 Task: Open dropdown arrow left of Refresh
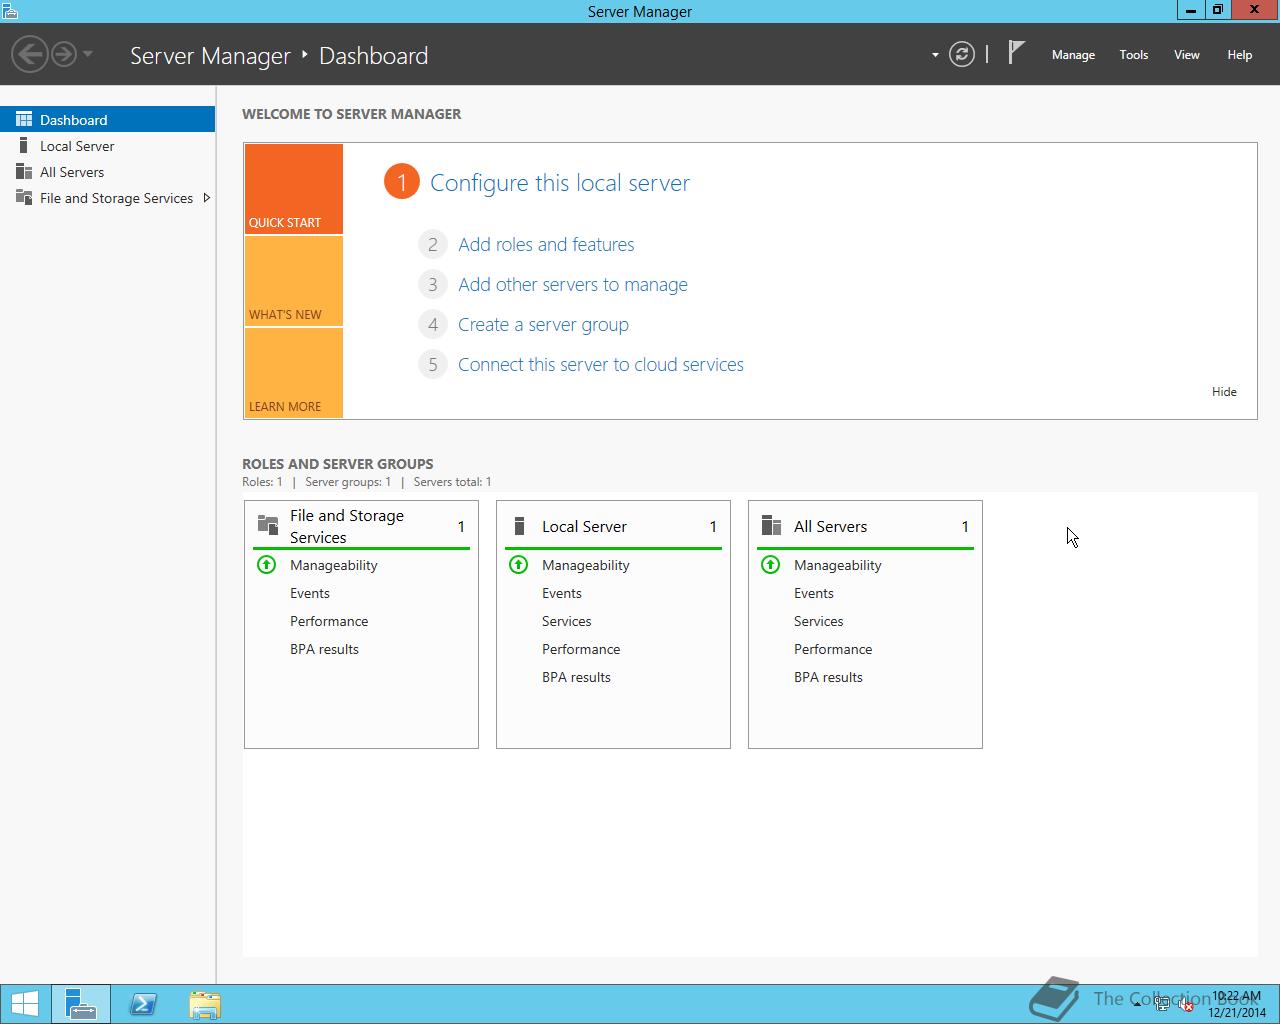tap(935, 55)
